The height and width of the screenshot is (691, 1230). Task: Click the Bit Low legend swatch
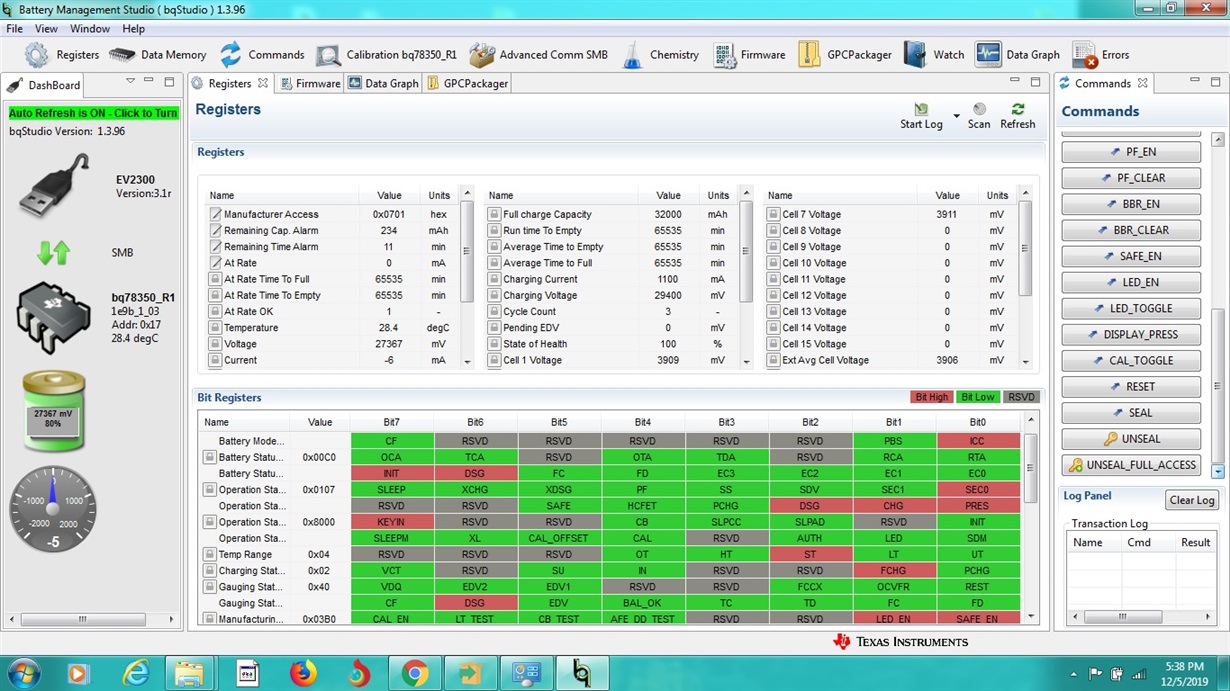click(x=977, y=397)
